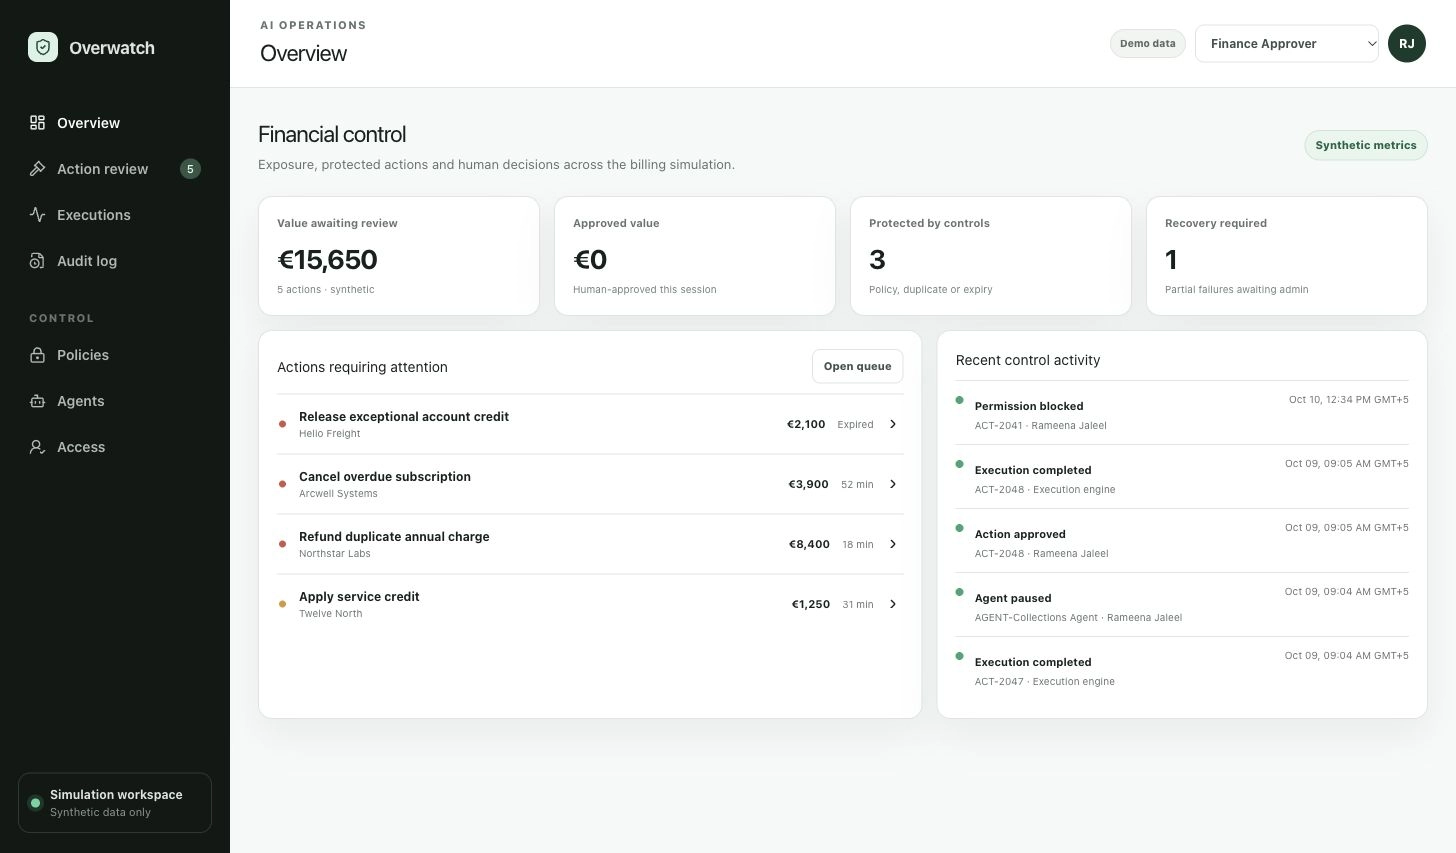The image size is (1456, 853).
Task: Click the Agent paused activity entry
Action: tap(1182, 605)
